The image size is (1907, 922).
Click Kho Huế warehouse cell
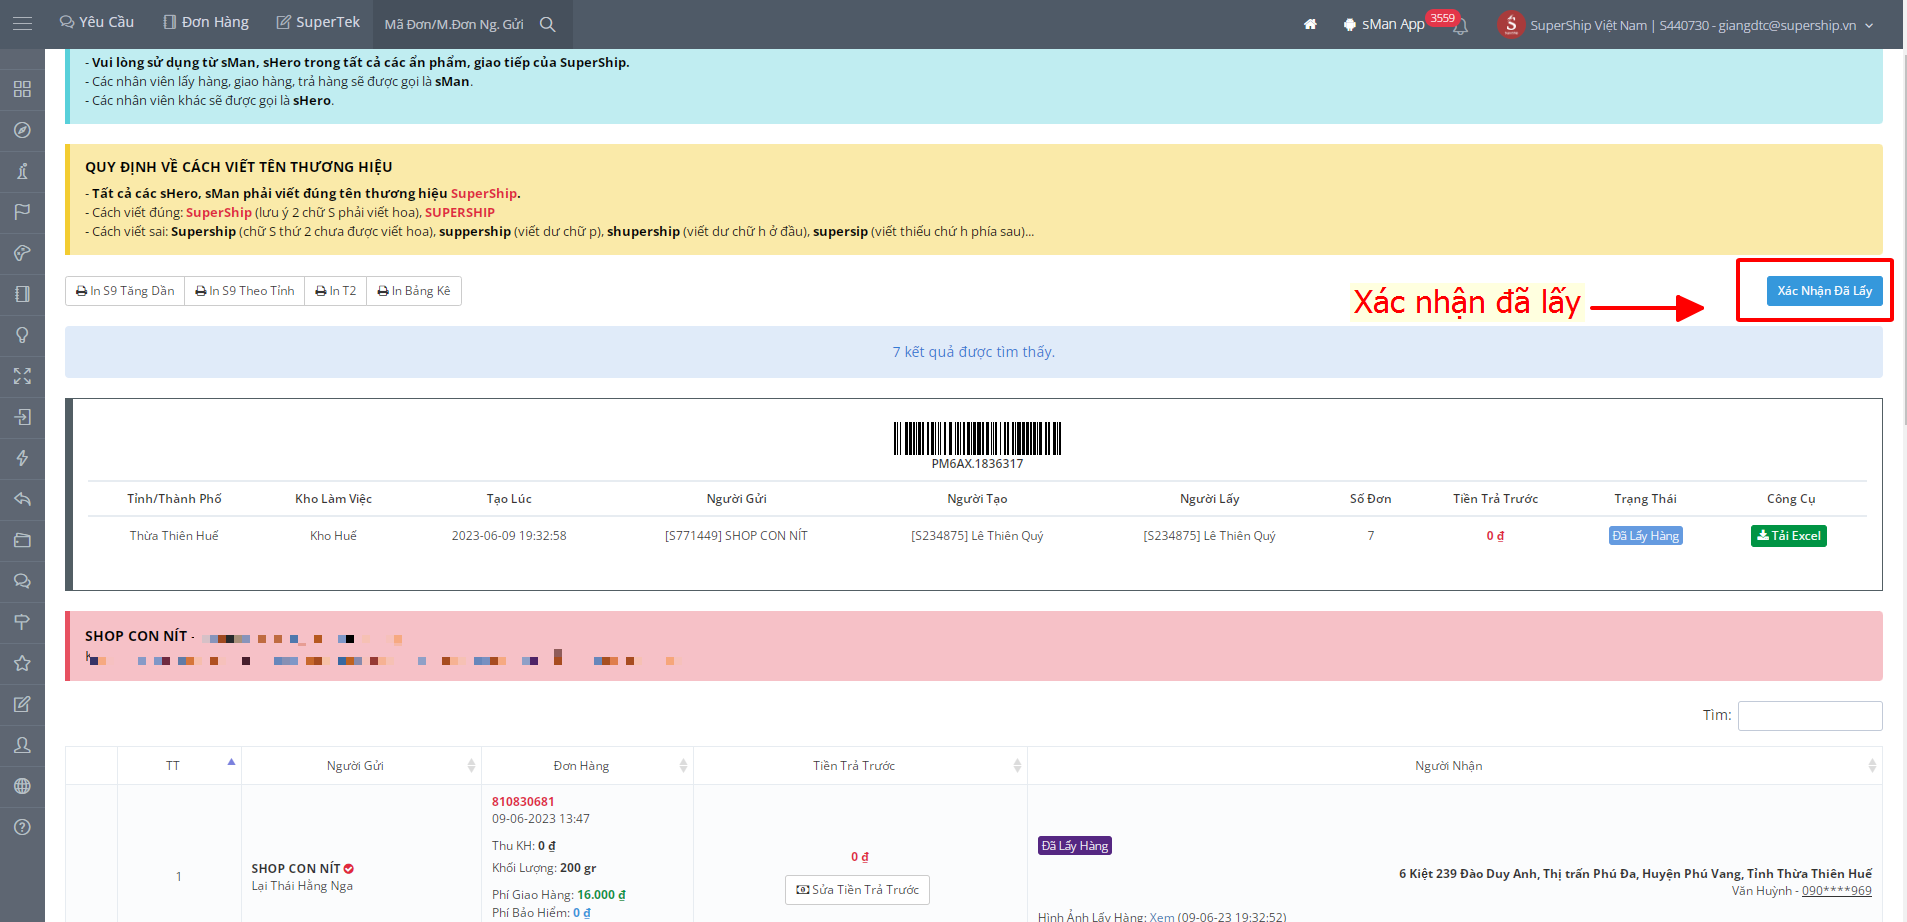click(x=333, y=536)
